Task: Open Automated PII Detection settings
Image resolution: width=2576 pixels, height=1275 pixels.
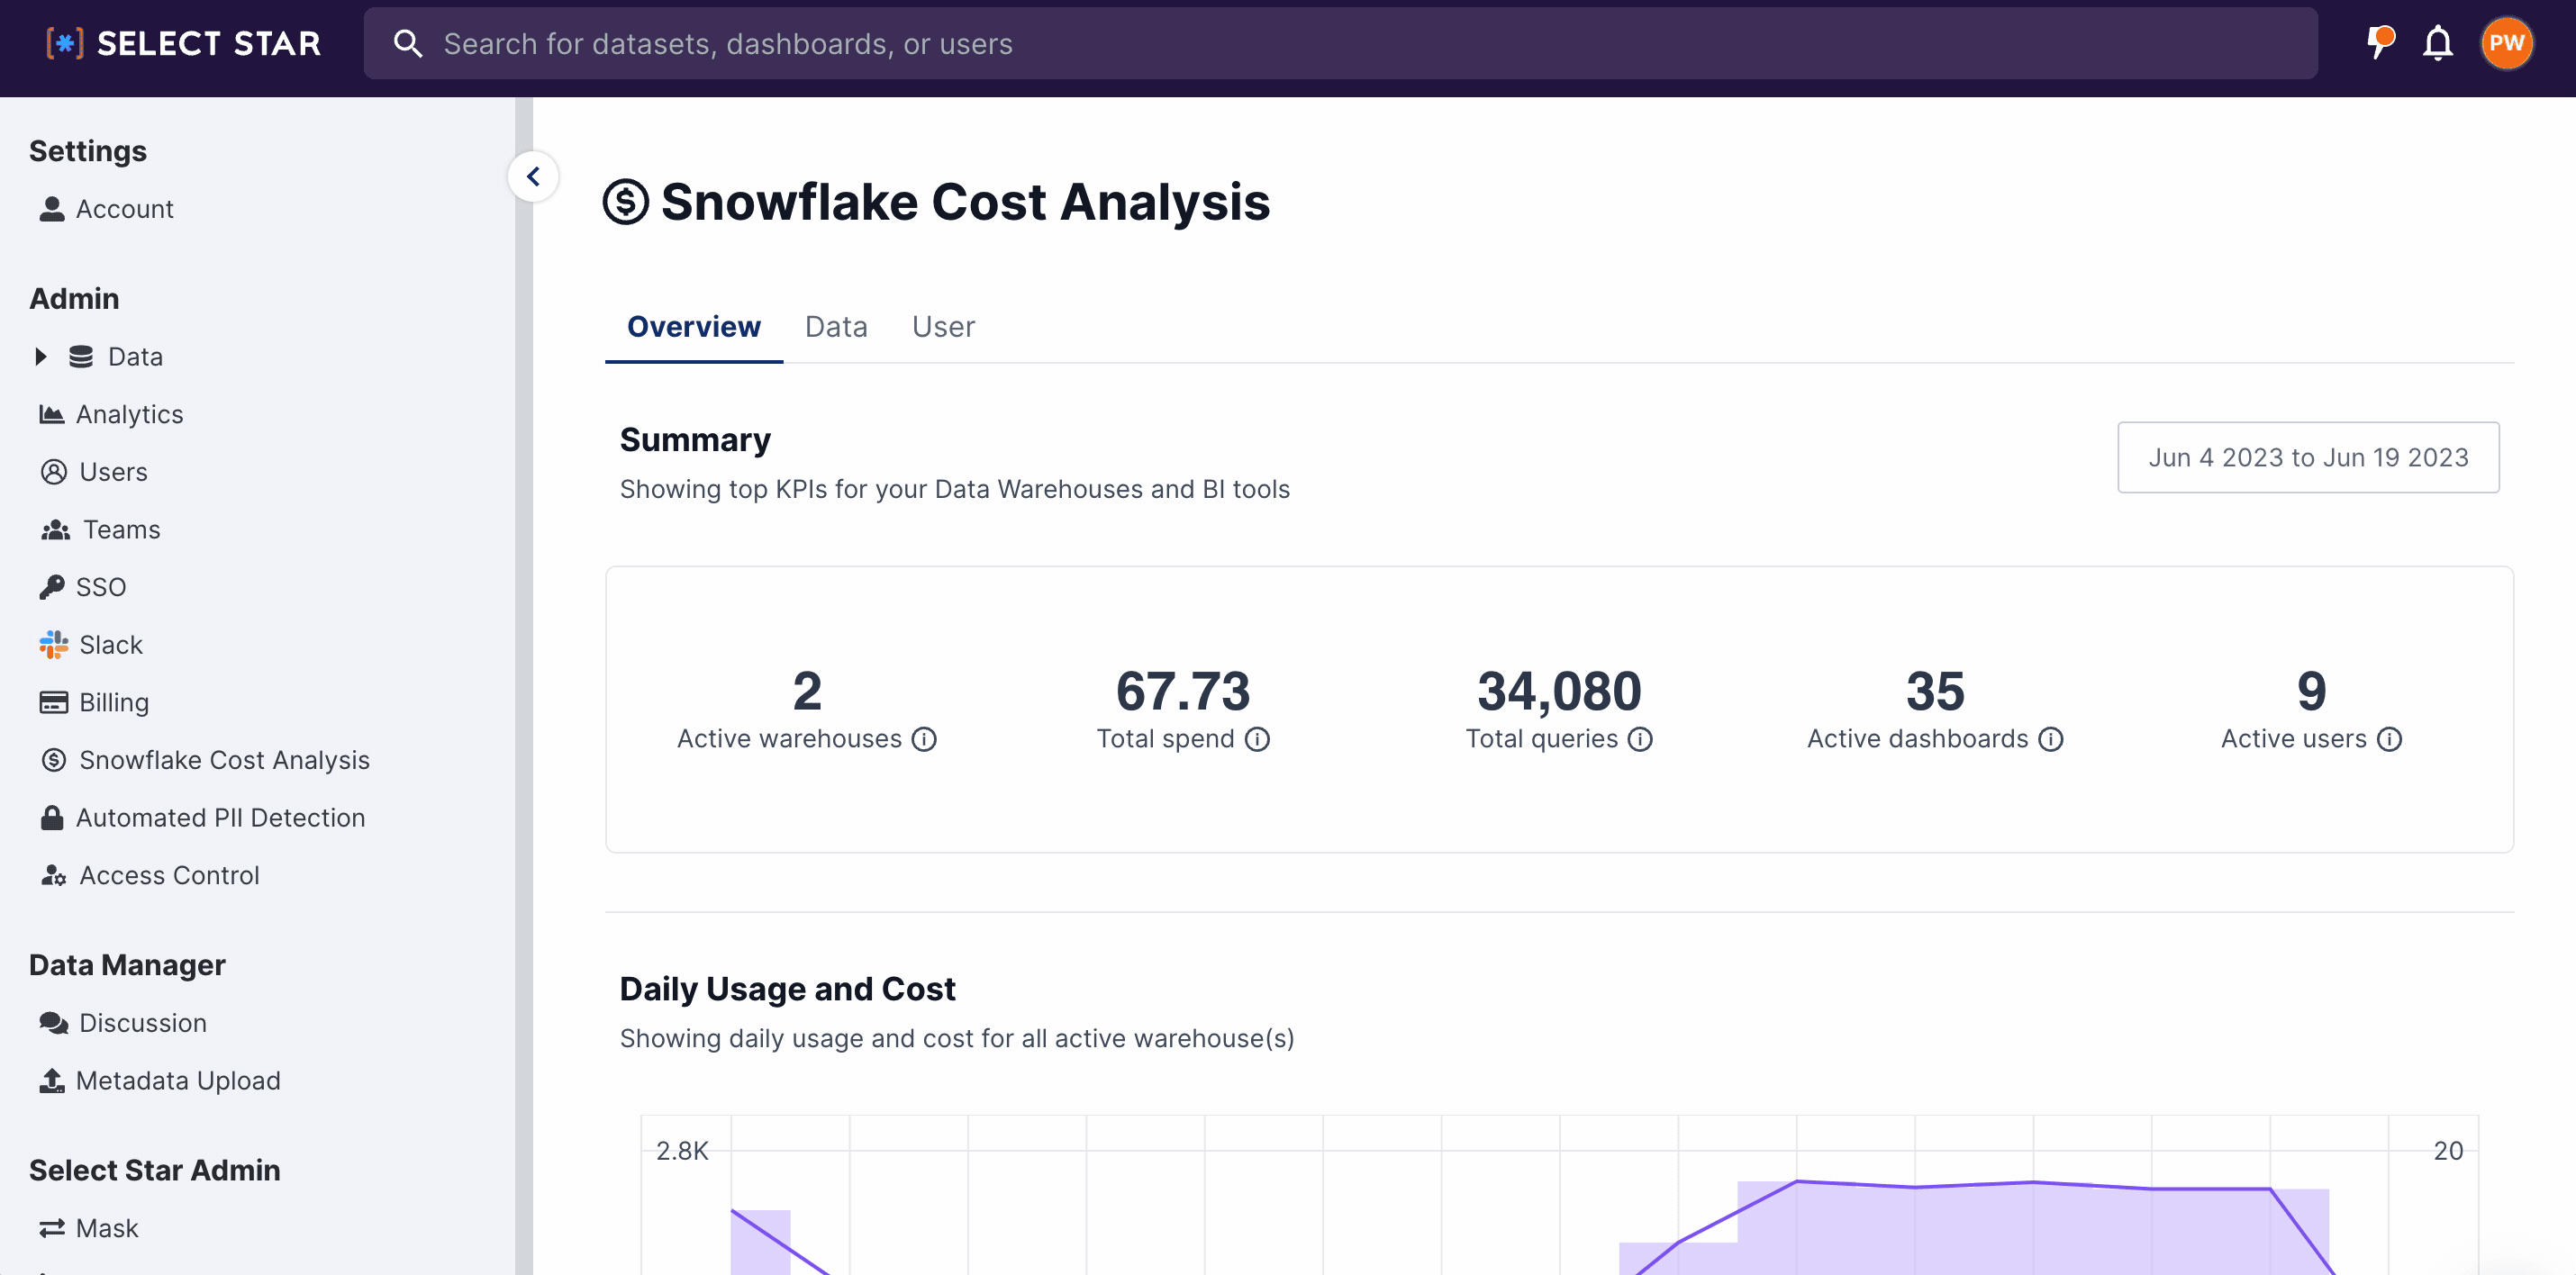Action: 219,818
